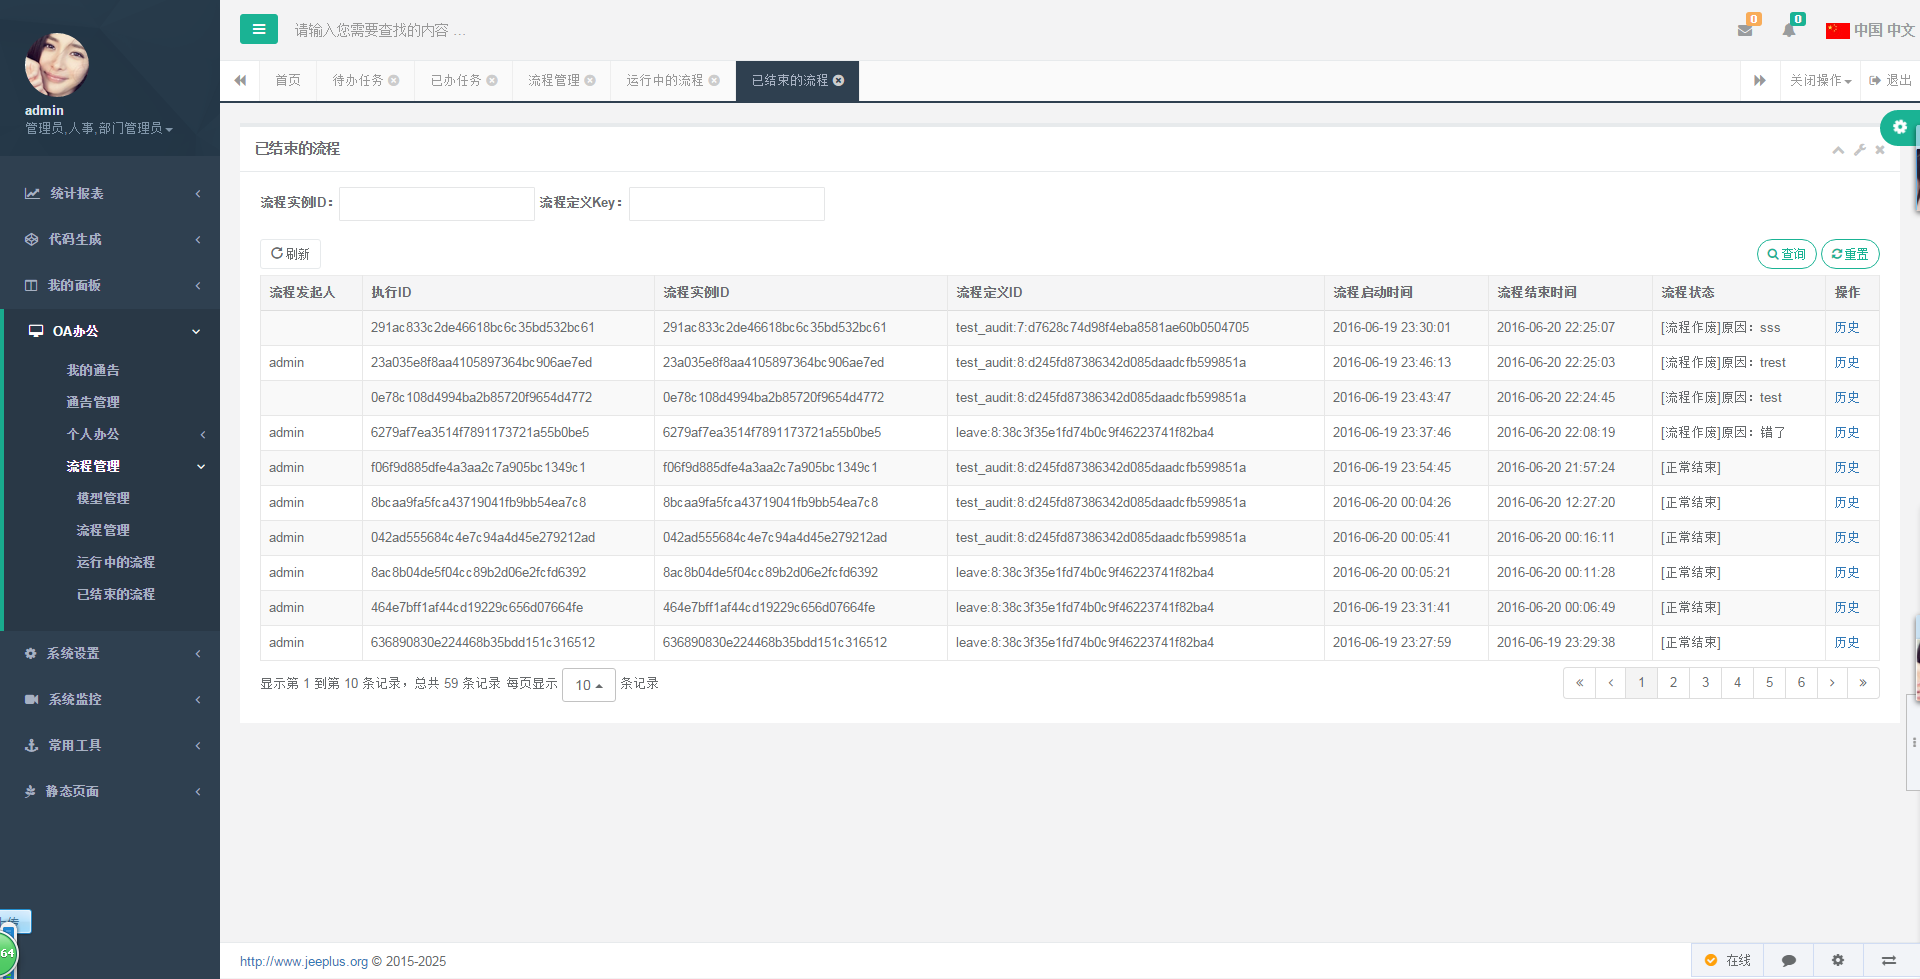
Task: Open the green gear theme settings button
Action: [1899, 127]
